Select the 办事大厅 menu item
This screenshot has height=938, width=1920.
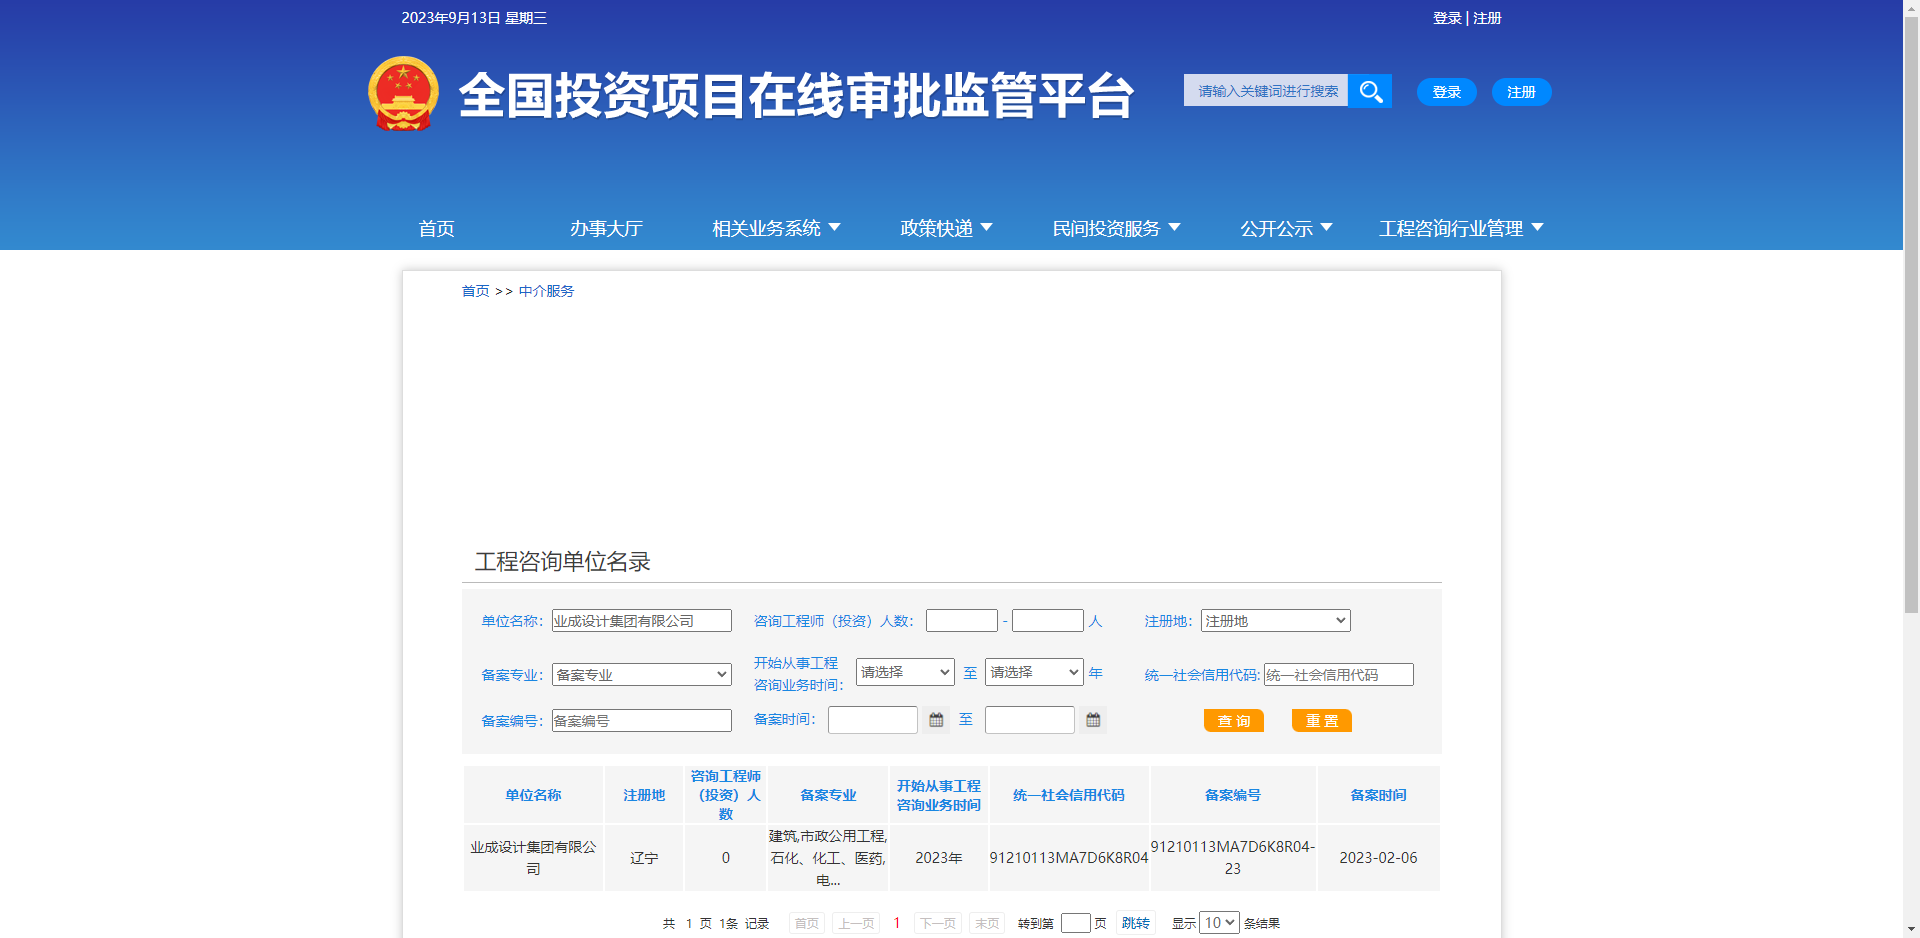(606, 228)
